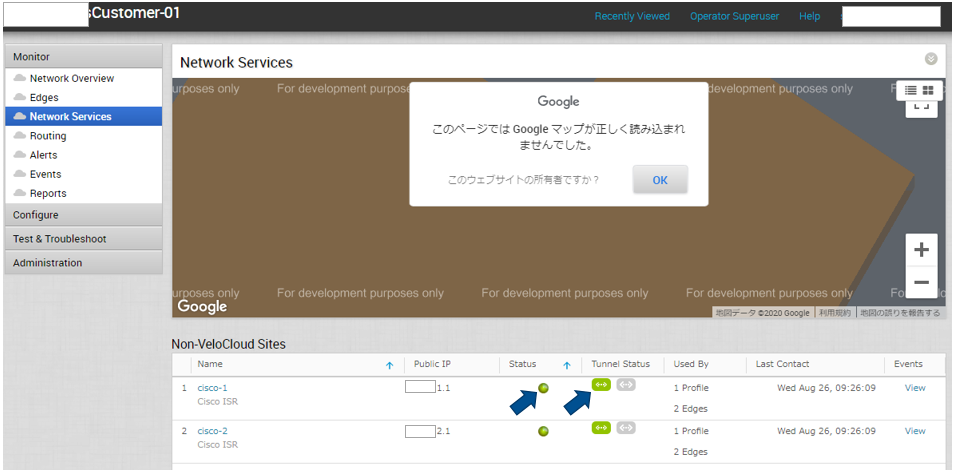The image size is (954, 470).
Task: Click cisco-2 green status indicator
Action: [543, 431]
